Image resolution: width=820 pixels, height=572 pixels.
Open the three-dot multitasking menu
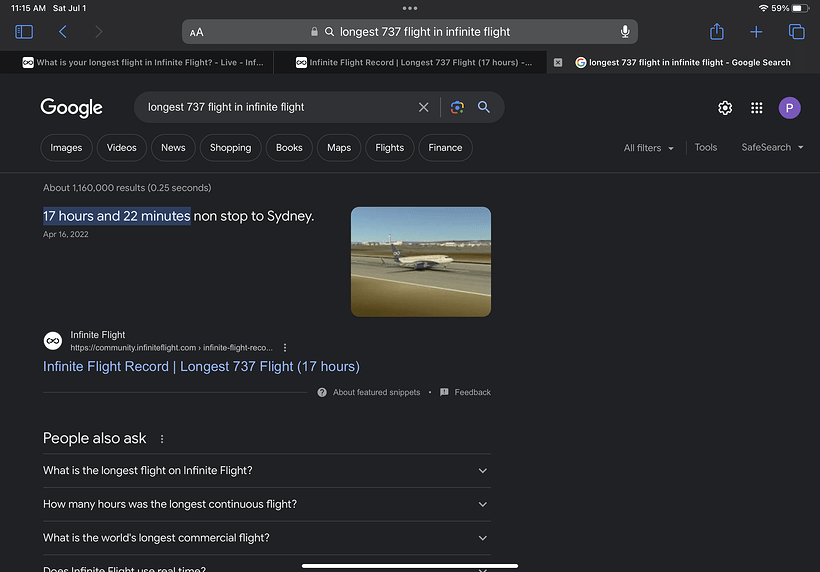coord(410,8)
